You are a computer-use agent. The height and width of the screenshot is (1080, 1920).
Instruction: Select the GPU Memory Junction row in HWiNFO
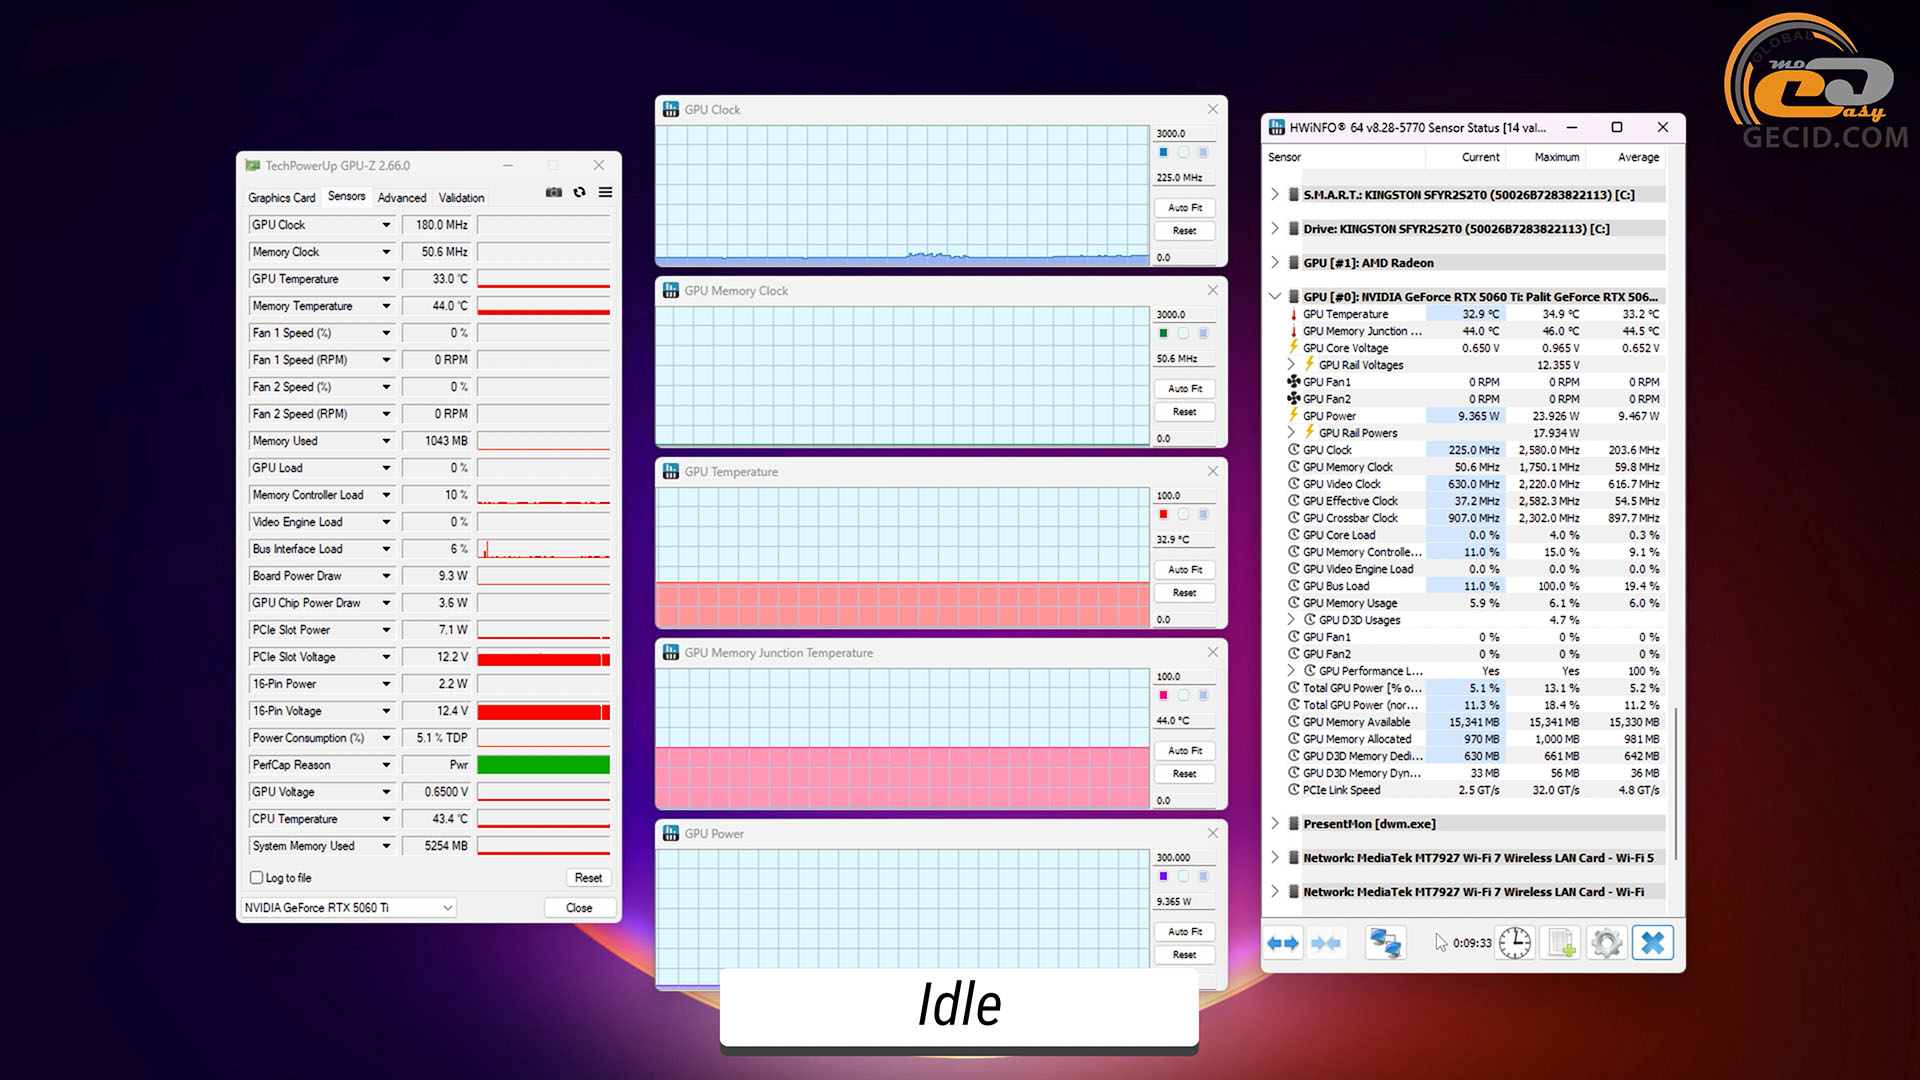(x=1475, y=331)
